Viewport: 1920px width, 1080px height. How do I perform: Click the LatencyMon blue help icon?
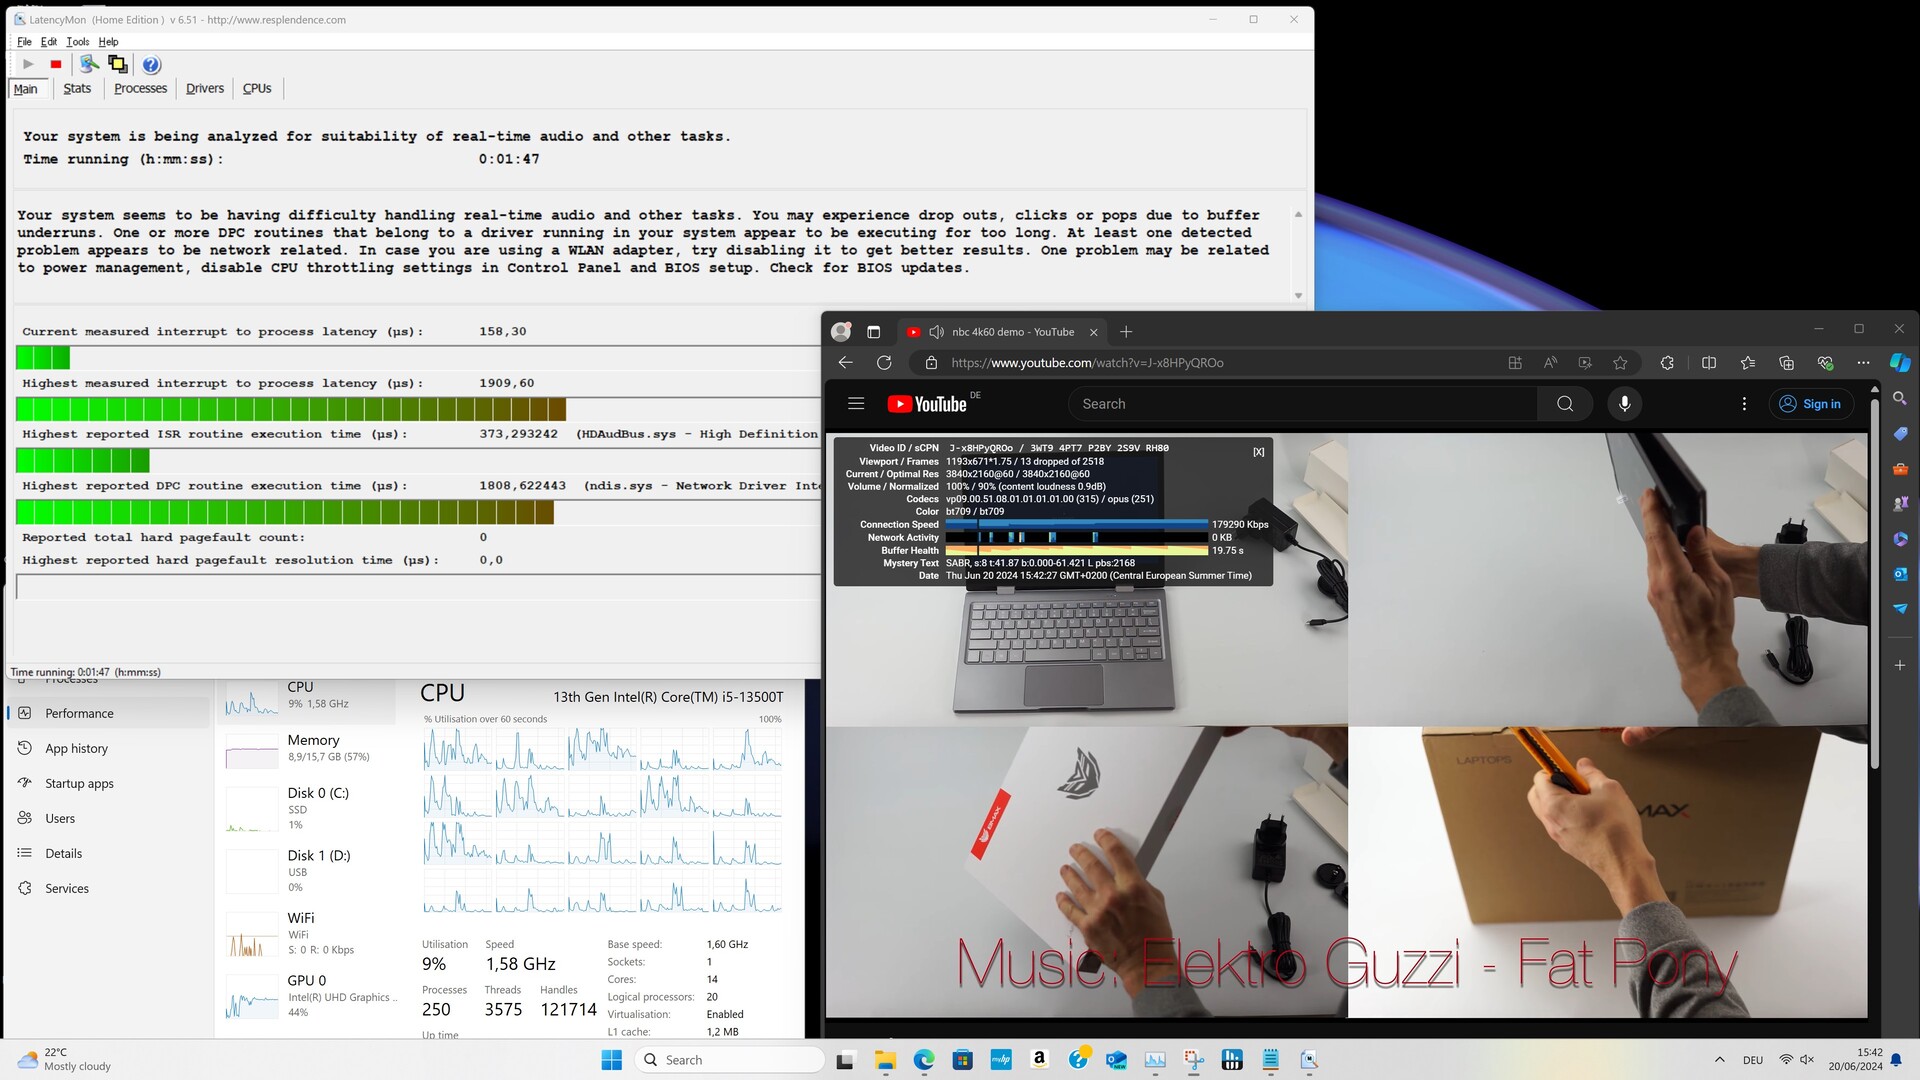click(x=151, y=65)
